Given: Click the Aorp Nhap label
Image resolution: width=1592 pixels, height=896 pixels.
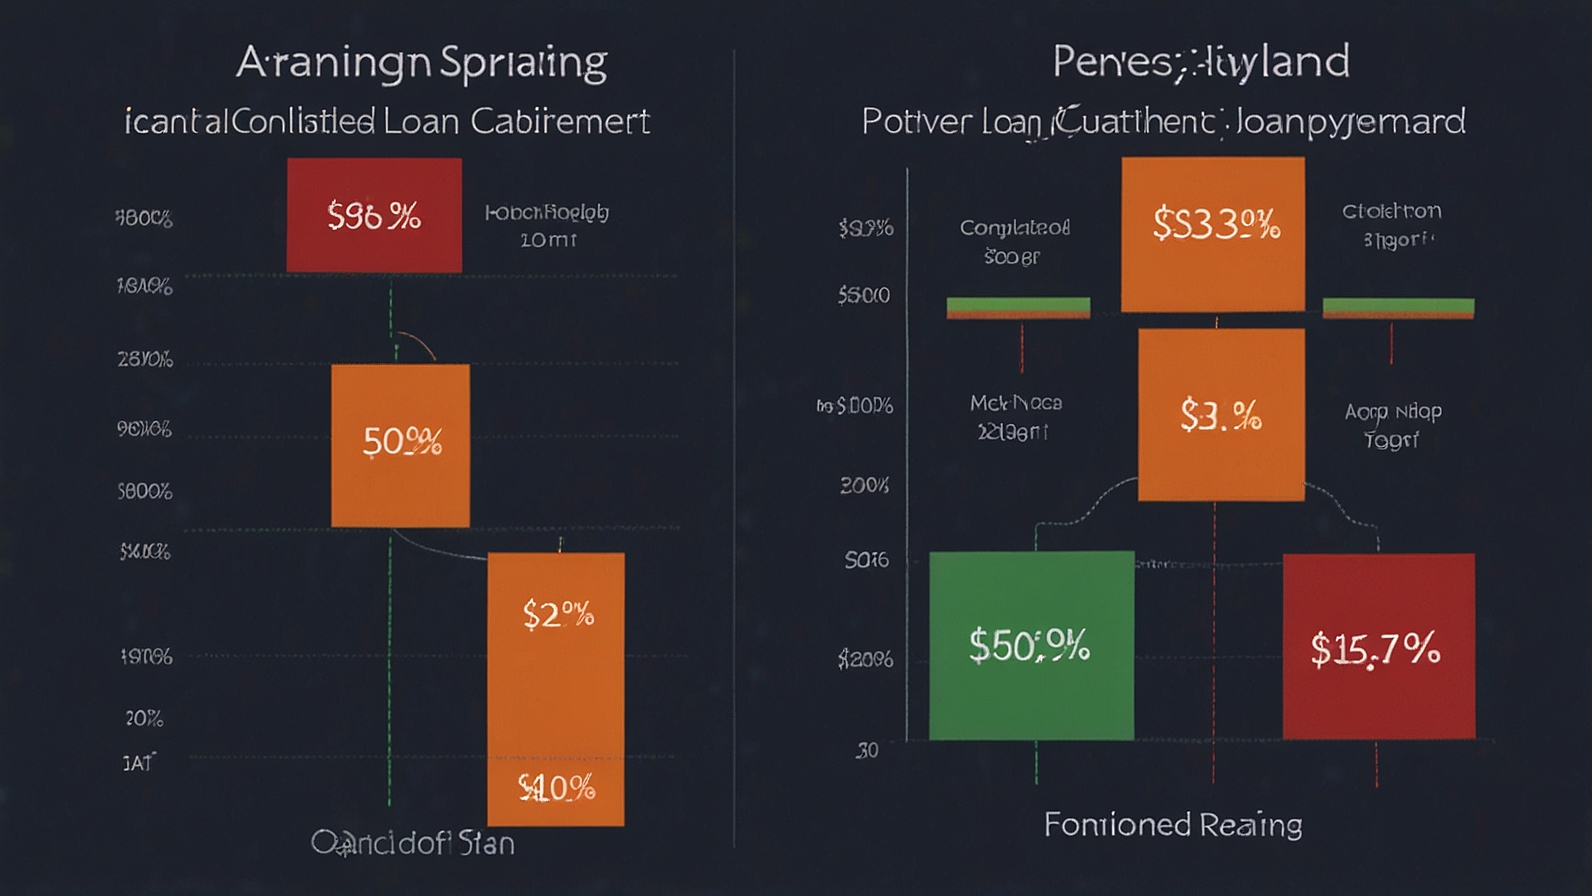Looking at the screenshot, I should (x=1393, y=424).
